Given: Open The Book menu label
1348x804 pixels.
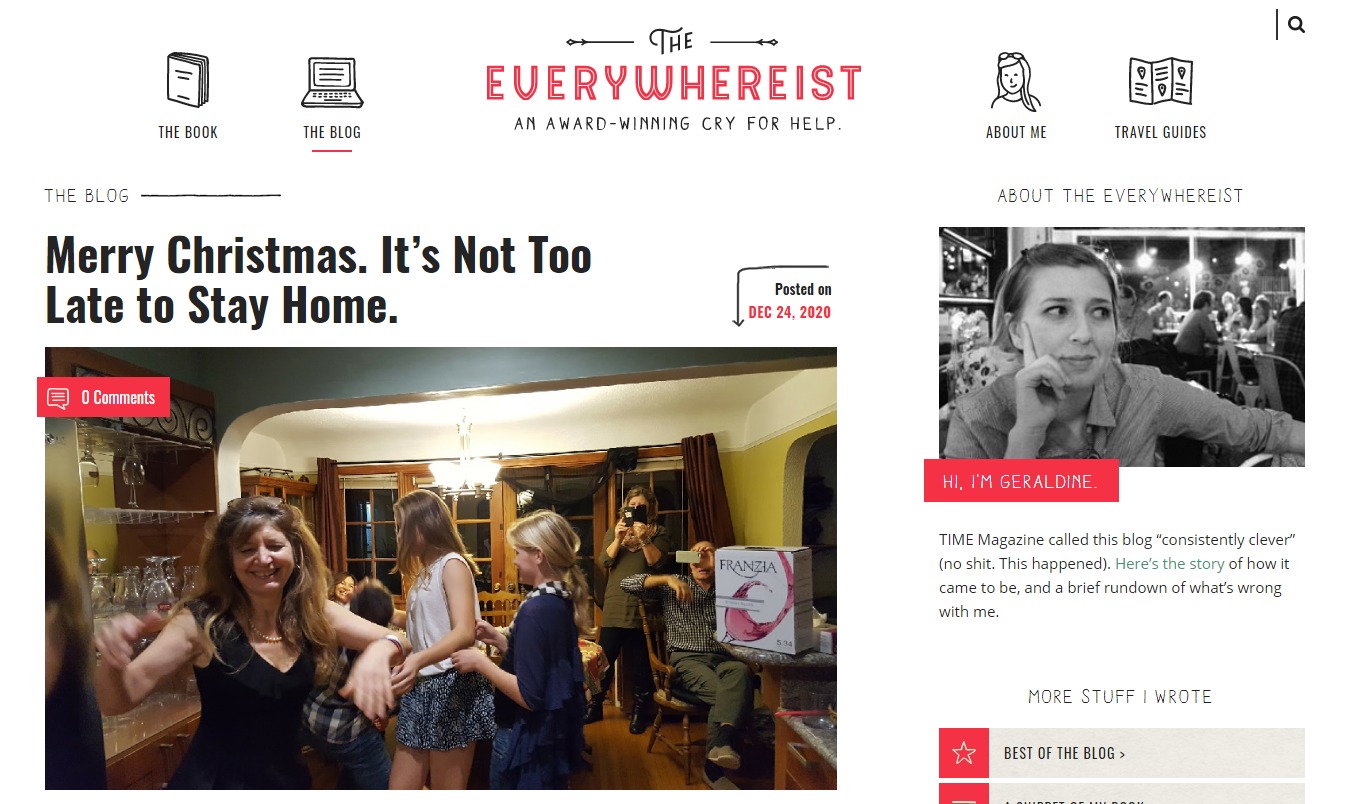Looking at the screenshot, I should point(188,132).
